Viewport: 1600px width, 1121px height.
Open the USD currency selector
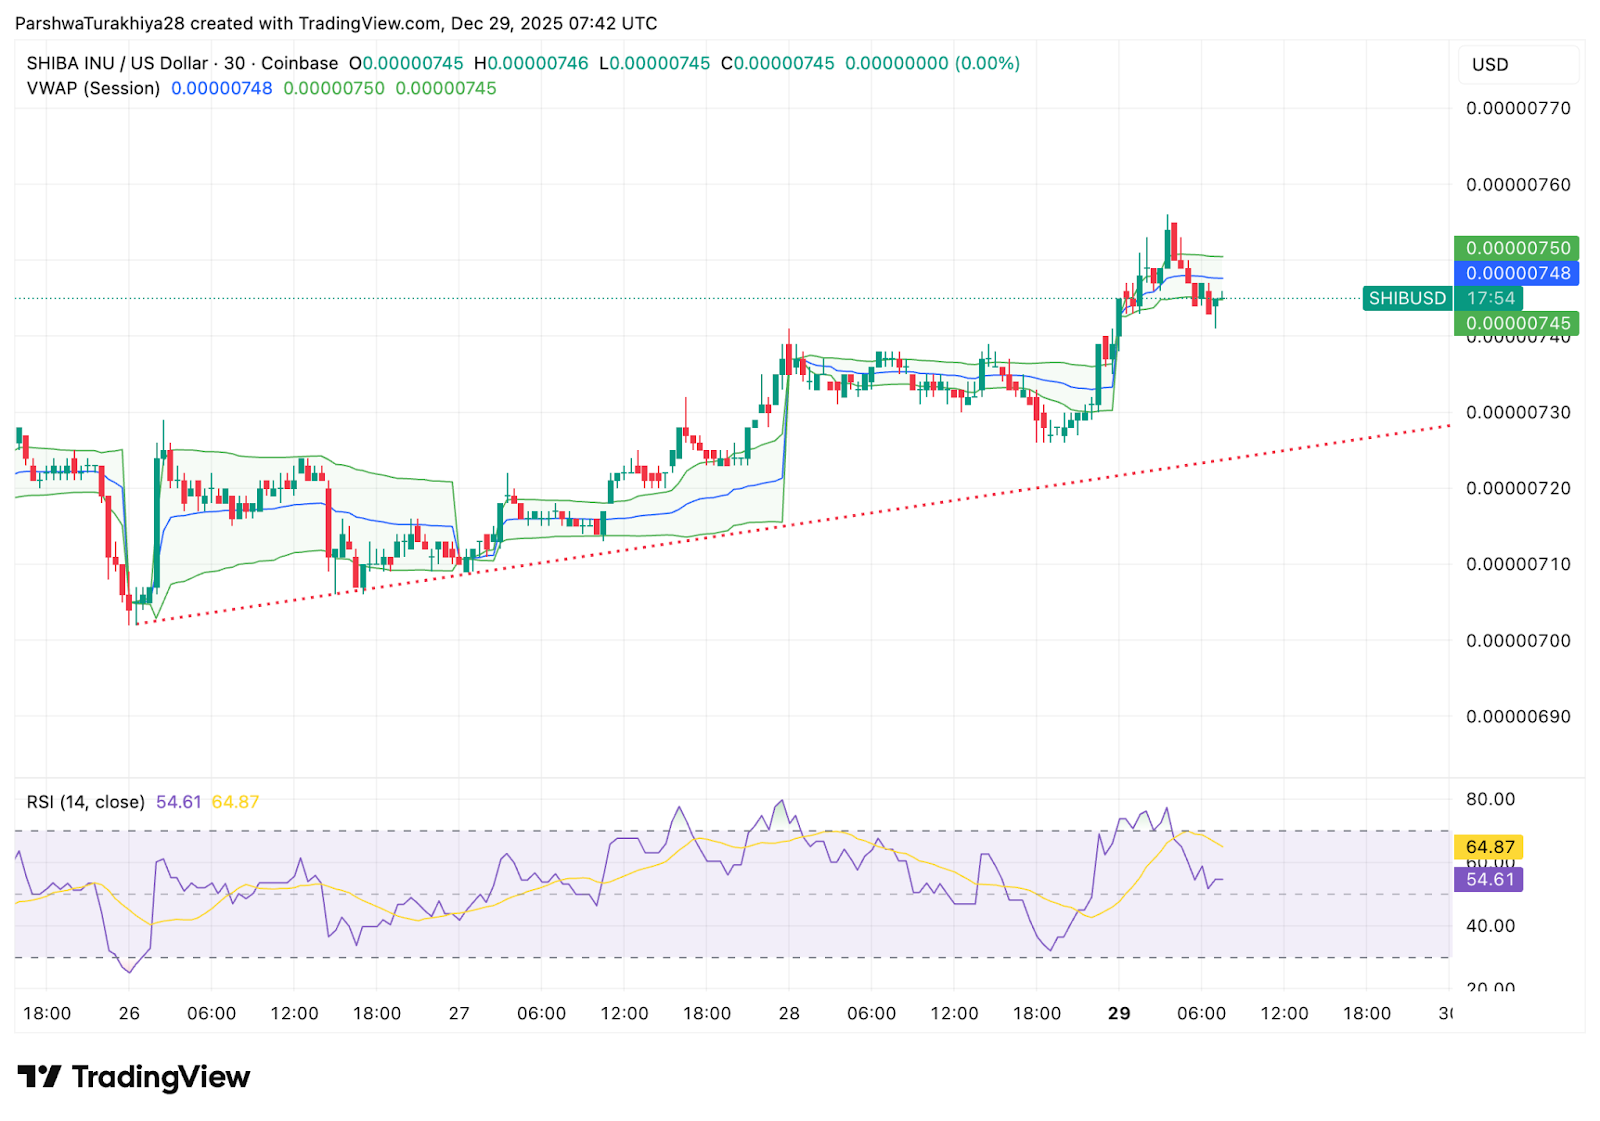[1489, 65]
